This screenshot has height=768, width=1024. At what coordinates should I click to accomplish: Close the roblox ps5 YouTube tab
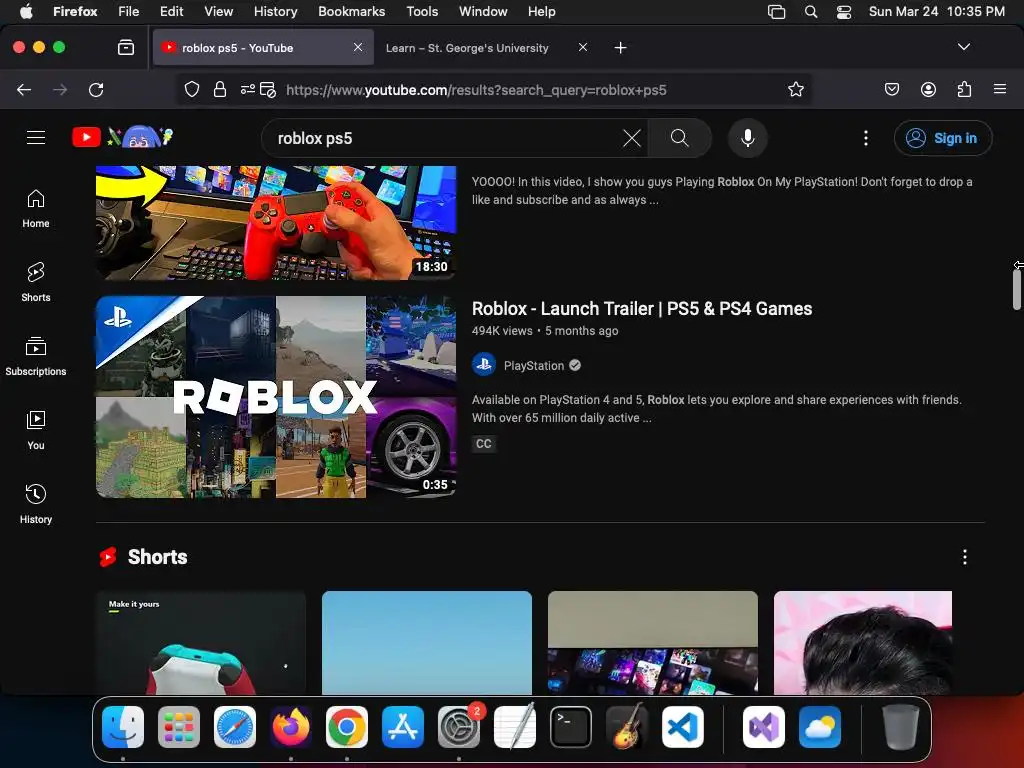click(x=358, y=47)
